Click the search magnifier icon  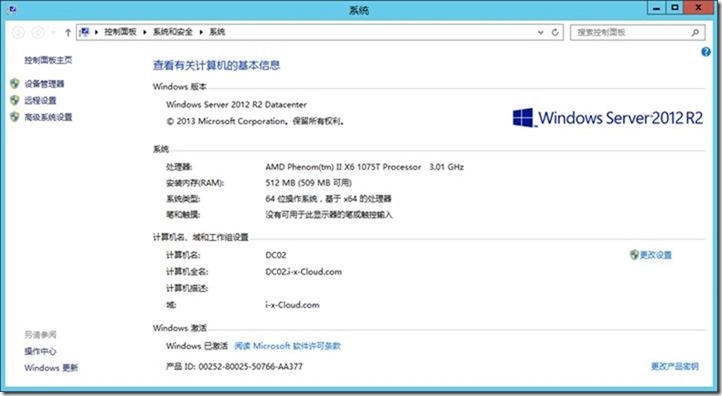[695, 32]
